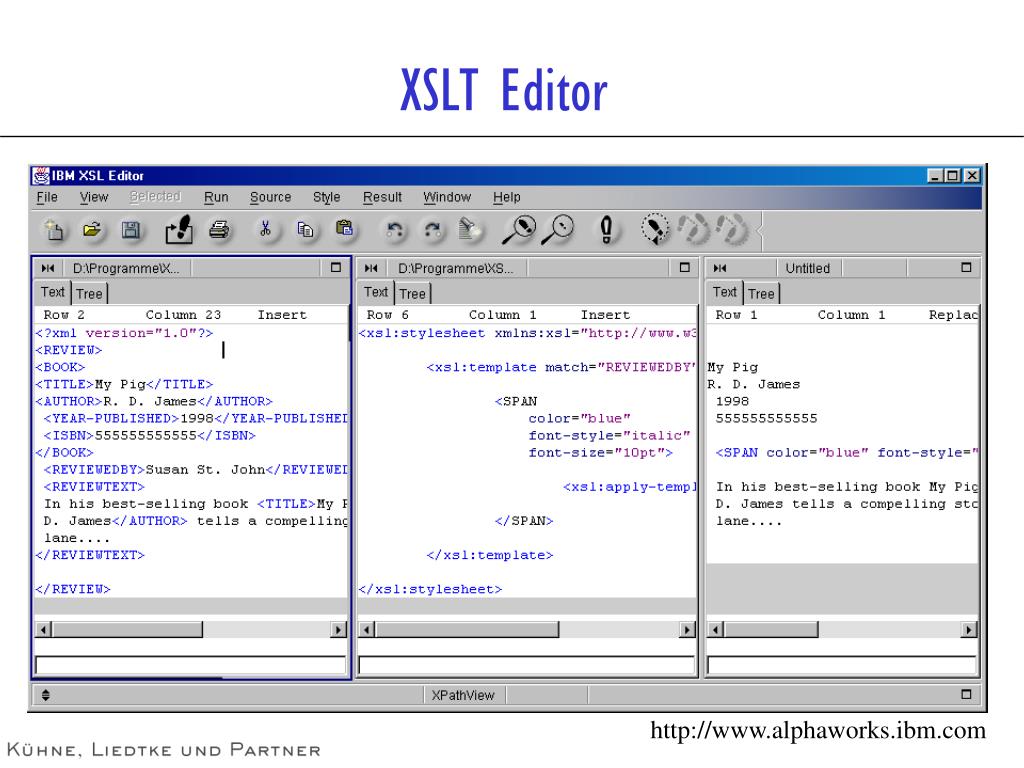Click the Untitled pane title
This screenshot has height=768, width=1024.
808,268
